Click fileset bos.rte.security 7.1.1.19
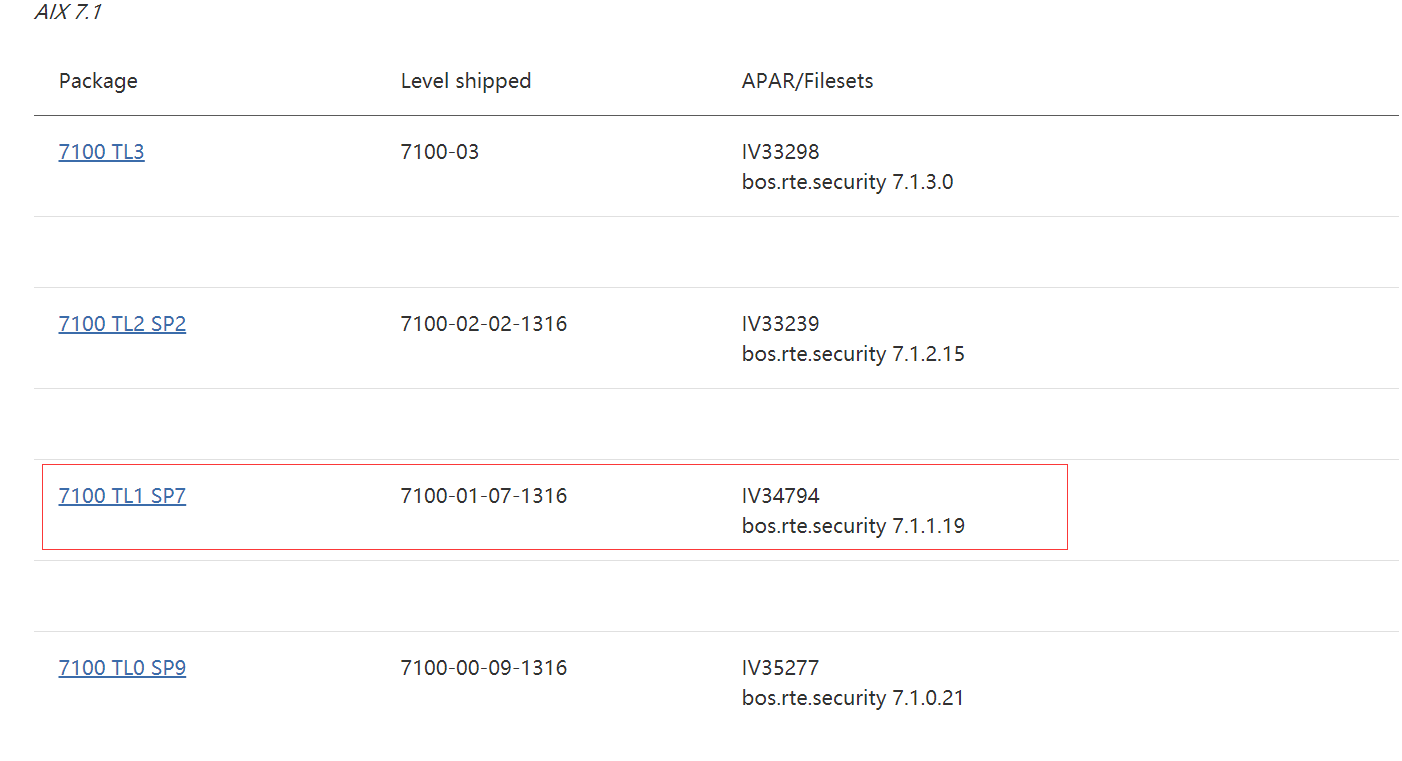 [x=852, y=526]
